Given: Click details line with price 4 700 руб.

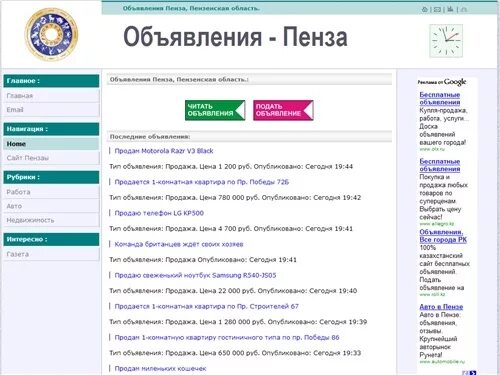Looking at the screenshot, I should click(231, 229).
